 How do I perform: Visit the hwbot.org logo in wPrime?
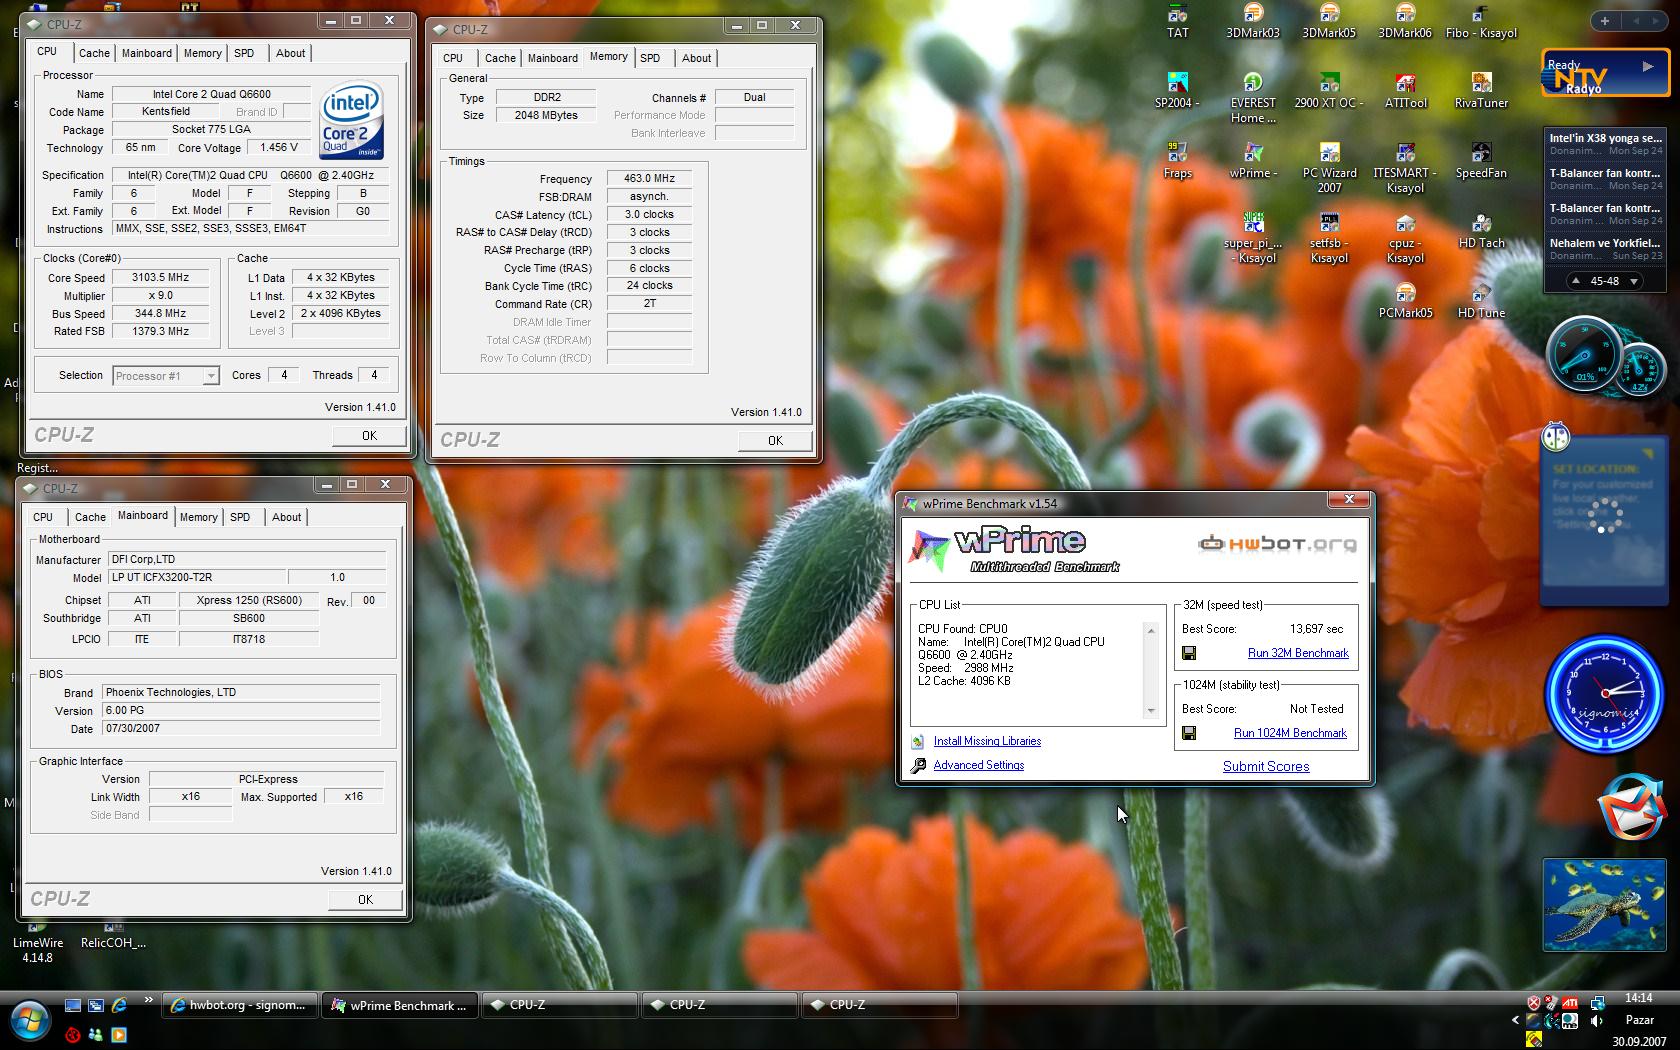click(1277, 544)
